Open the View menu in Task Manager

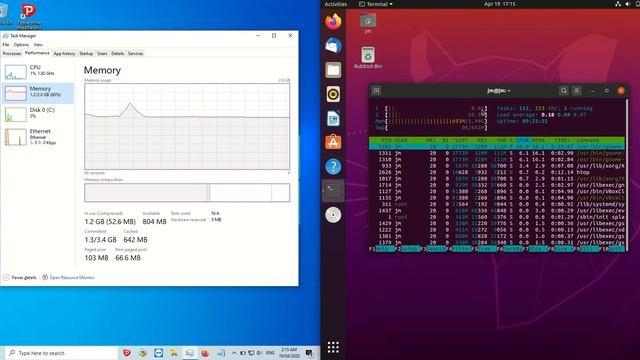[38, 44]
